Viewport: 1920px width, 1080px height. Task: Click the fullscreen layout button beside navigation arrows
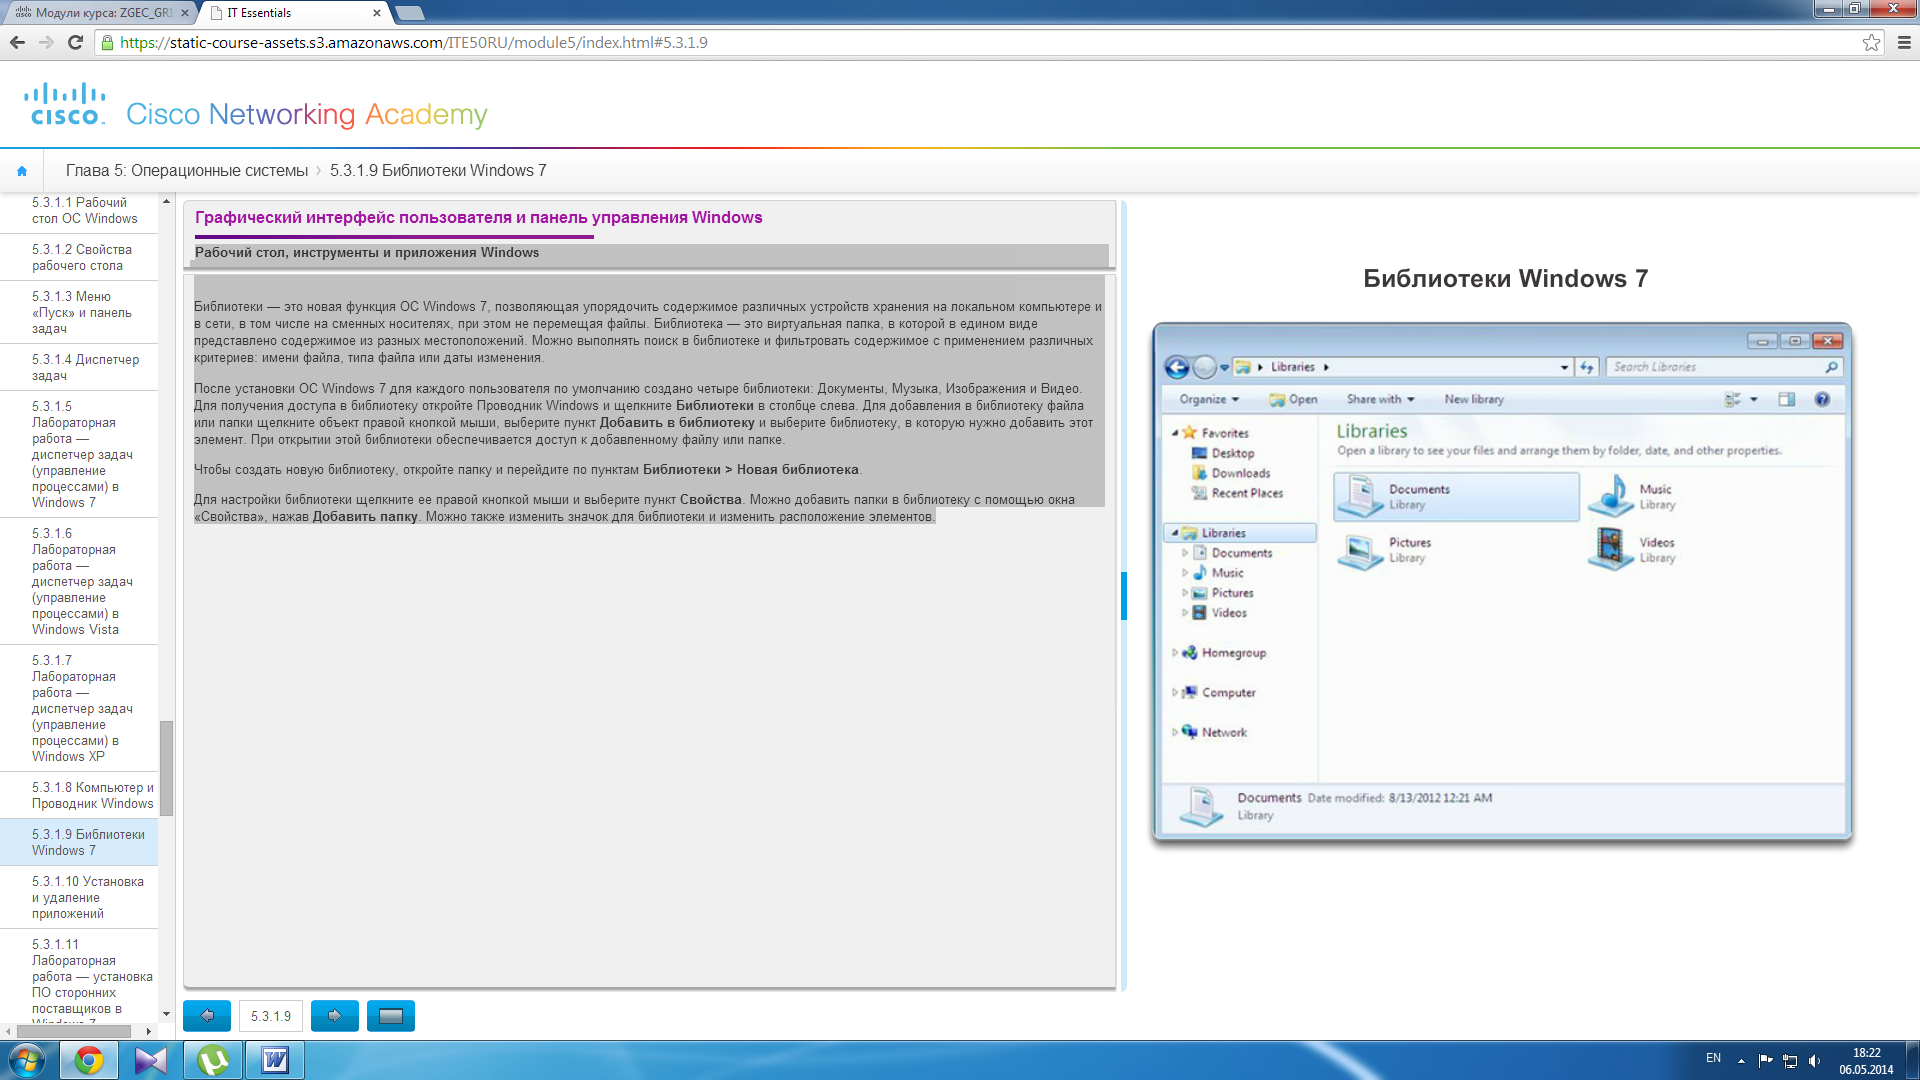pyautogui.click(x=391, y=1016)
